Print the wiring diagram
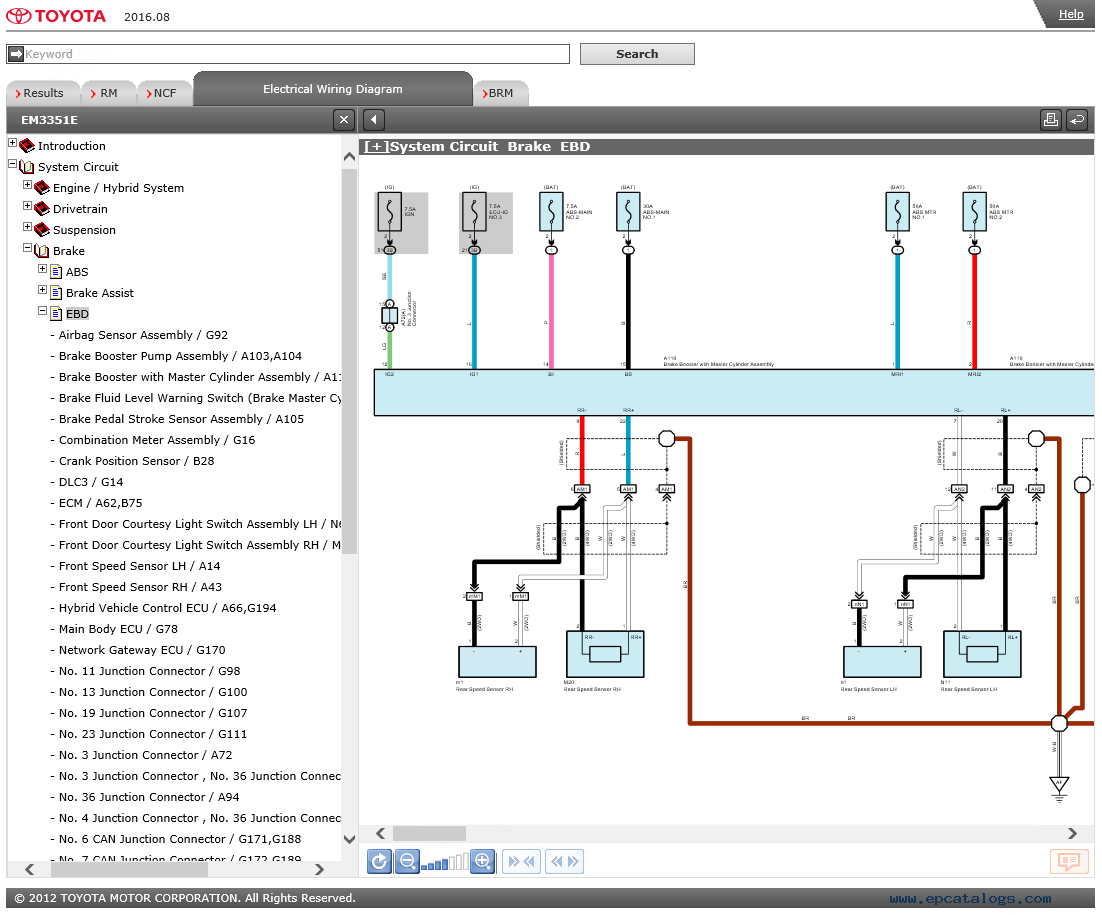The width and height of the screenshot is (1102, 915). (x=1051, y=119)
